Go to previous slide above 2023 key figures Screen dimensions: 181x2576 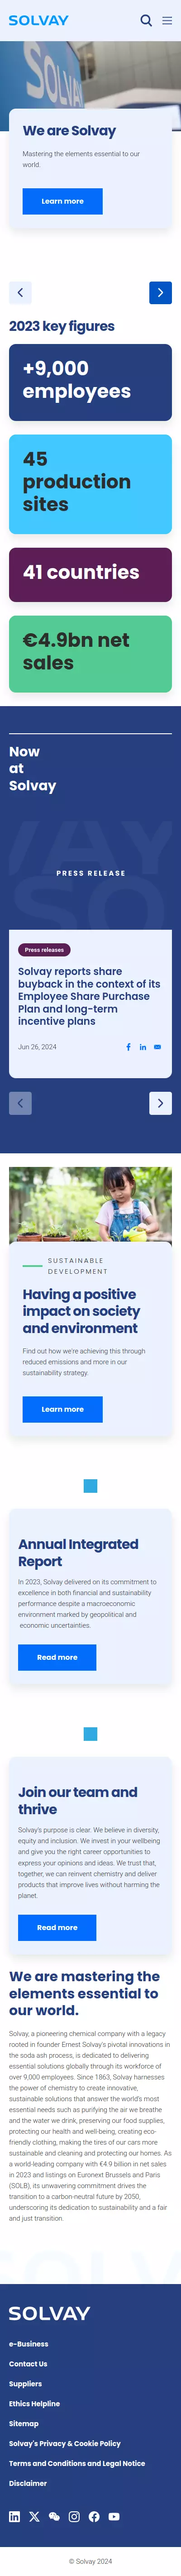coord(20,292)
